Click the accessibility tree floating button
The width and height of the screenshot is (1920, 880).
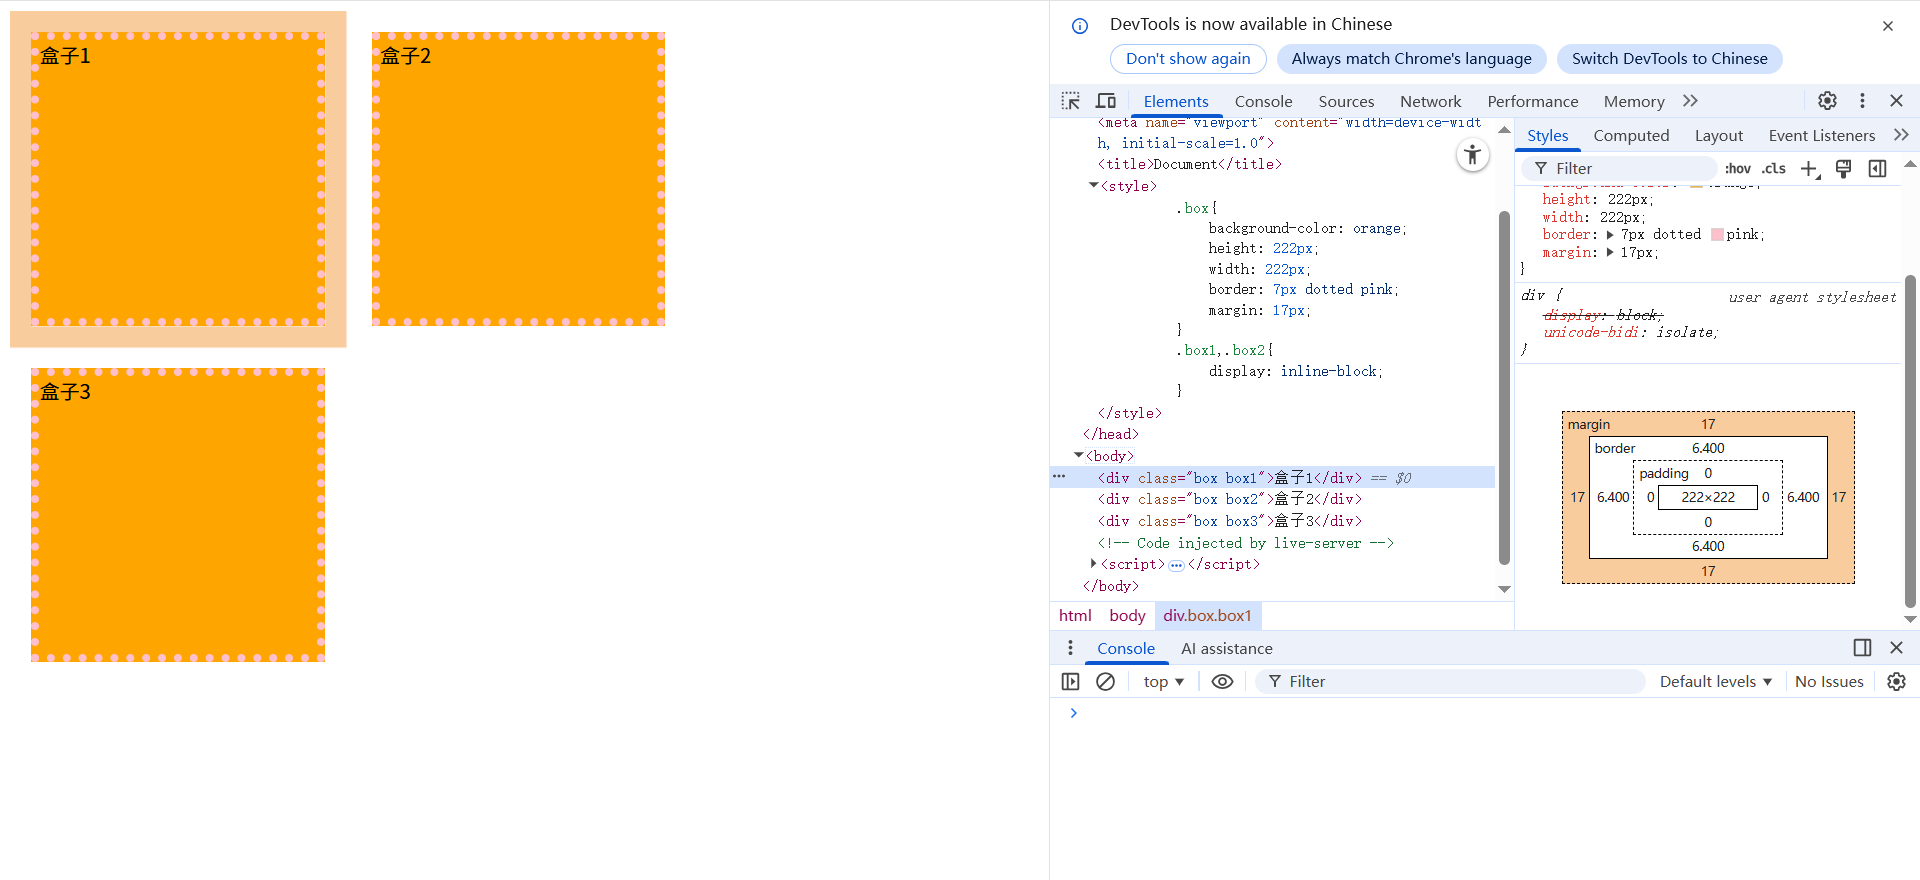click(1472, 155)
